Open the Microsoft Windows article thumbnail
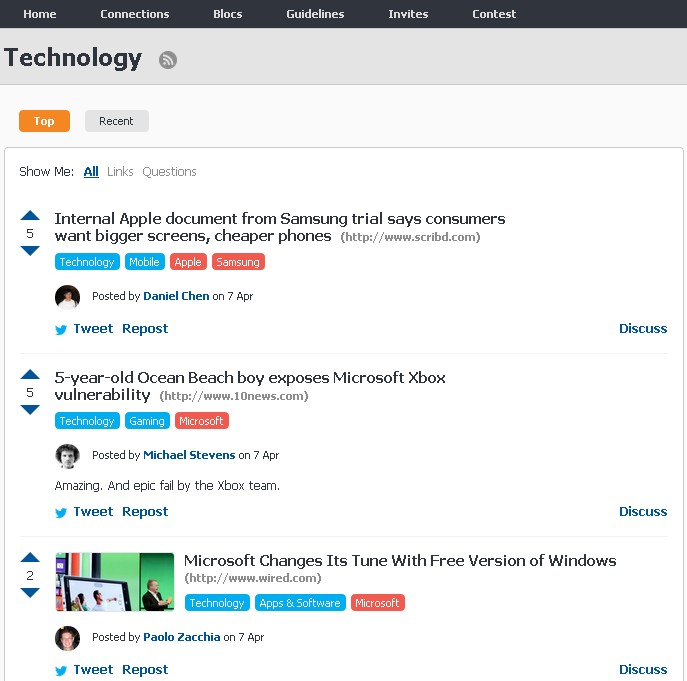 pos(115,582)
